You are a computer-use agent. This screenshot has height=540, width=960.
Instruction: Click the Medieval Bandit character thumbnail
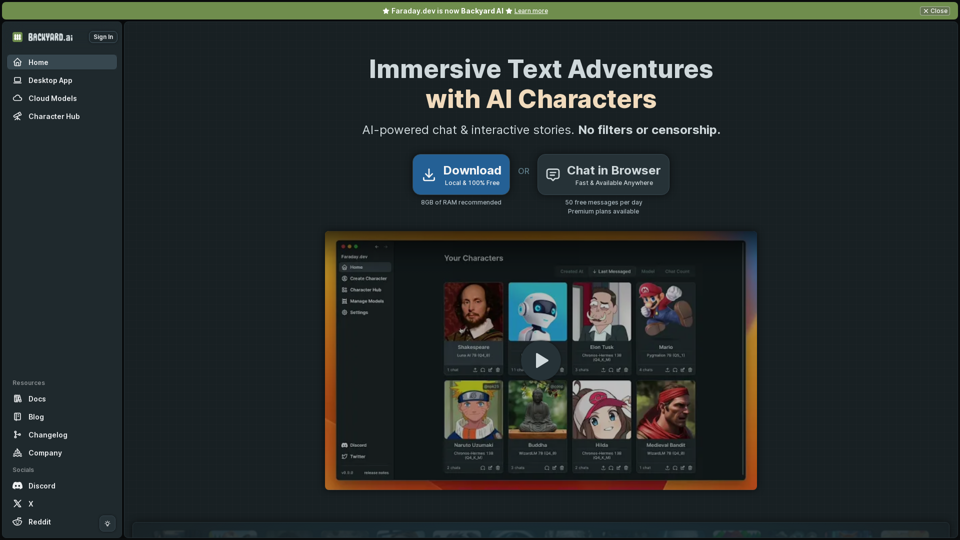click(x=666, y=410)
